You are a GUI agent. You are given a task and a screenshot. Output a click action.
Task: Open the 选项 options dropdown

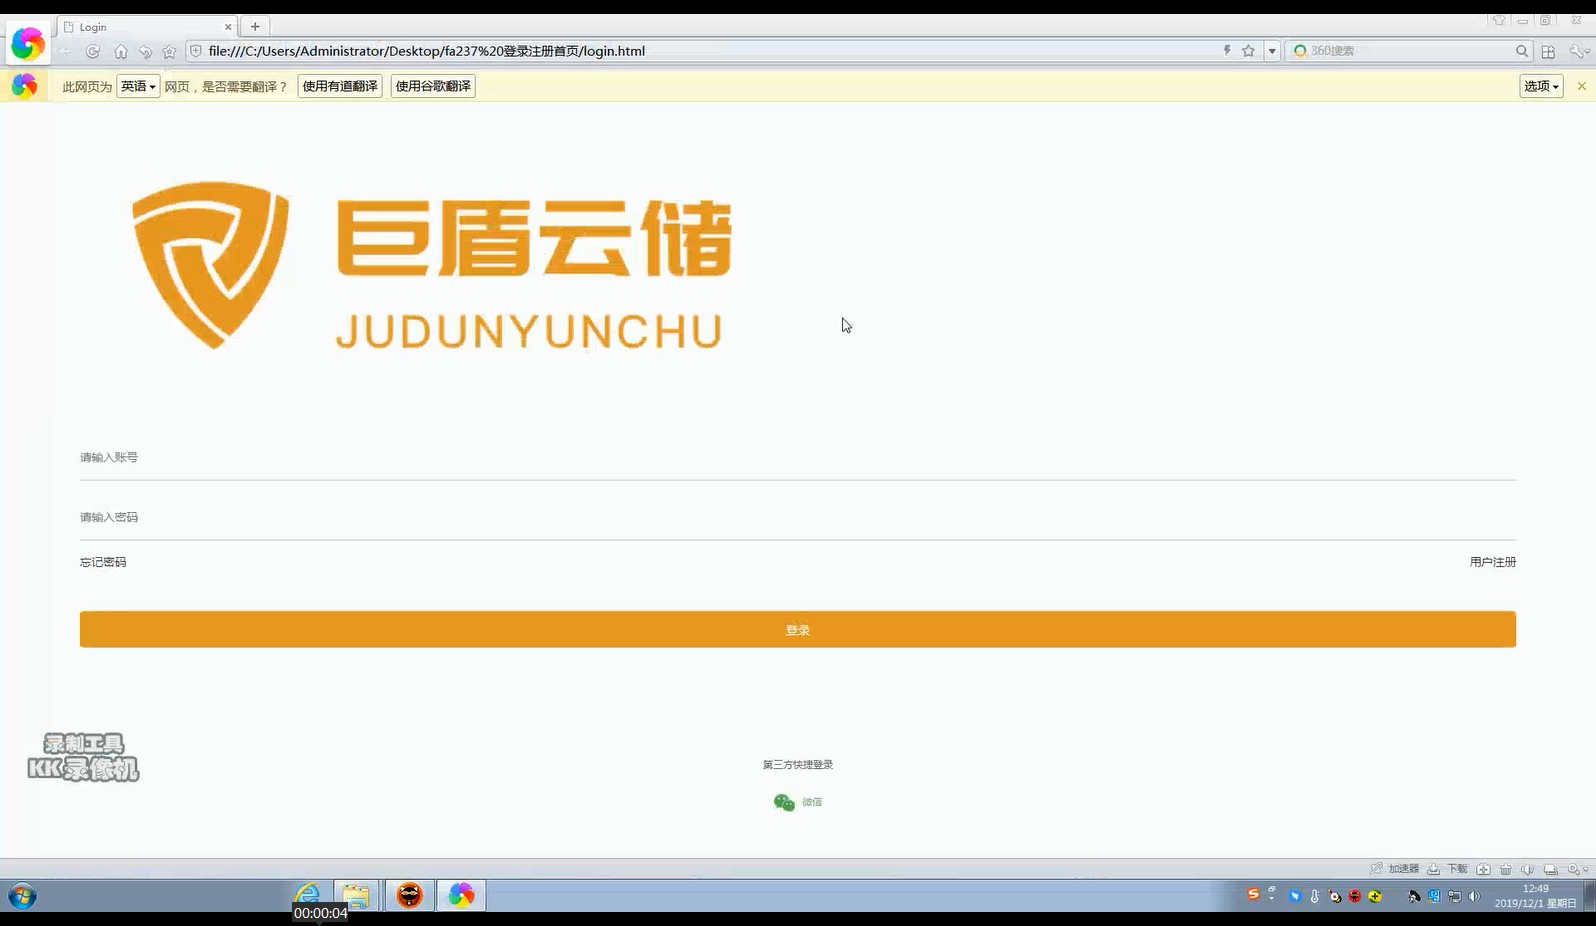(x=1541, y=86)
